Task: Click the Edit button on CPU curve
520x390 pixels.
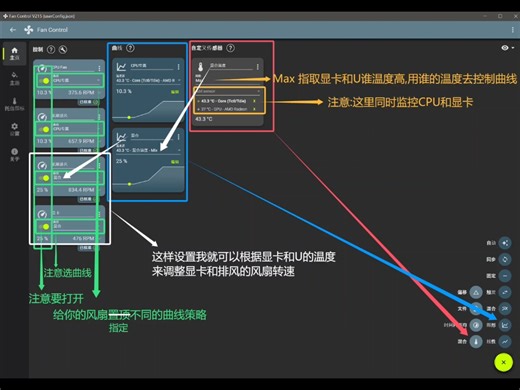Action: click(175, 92)
